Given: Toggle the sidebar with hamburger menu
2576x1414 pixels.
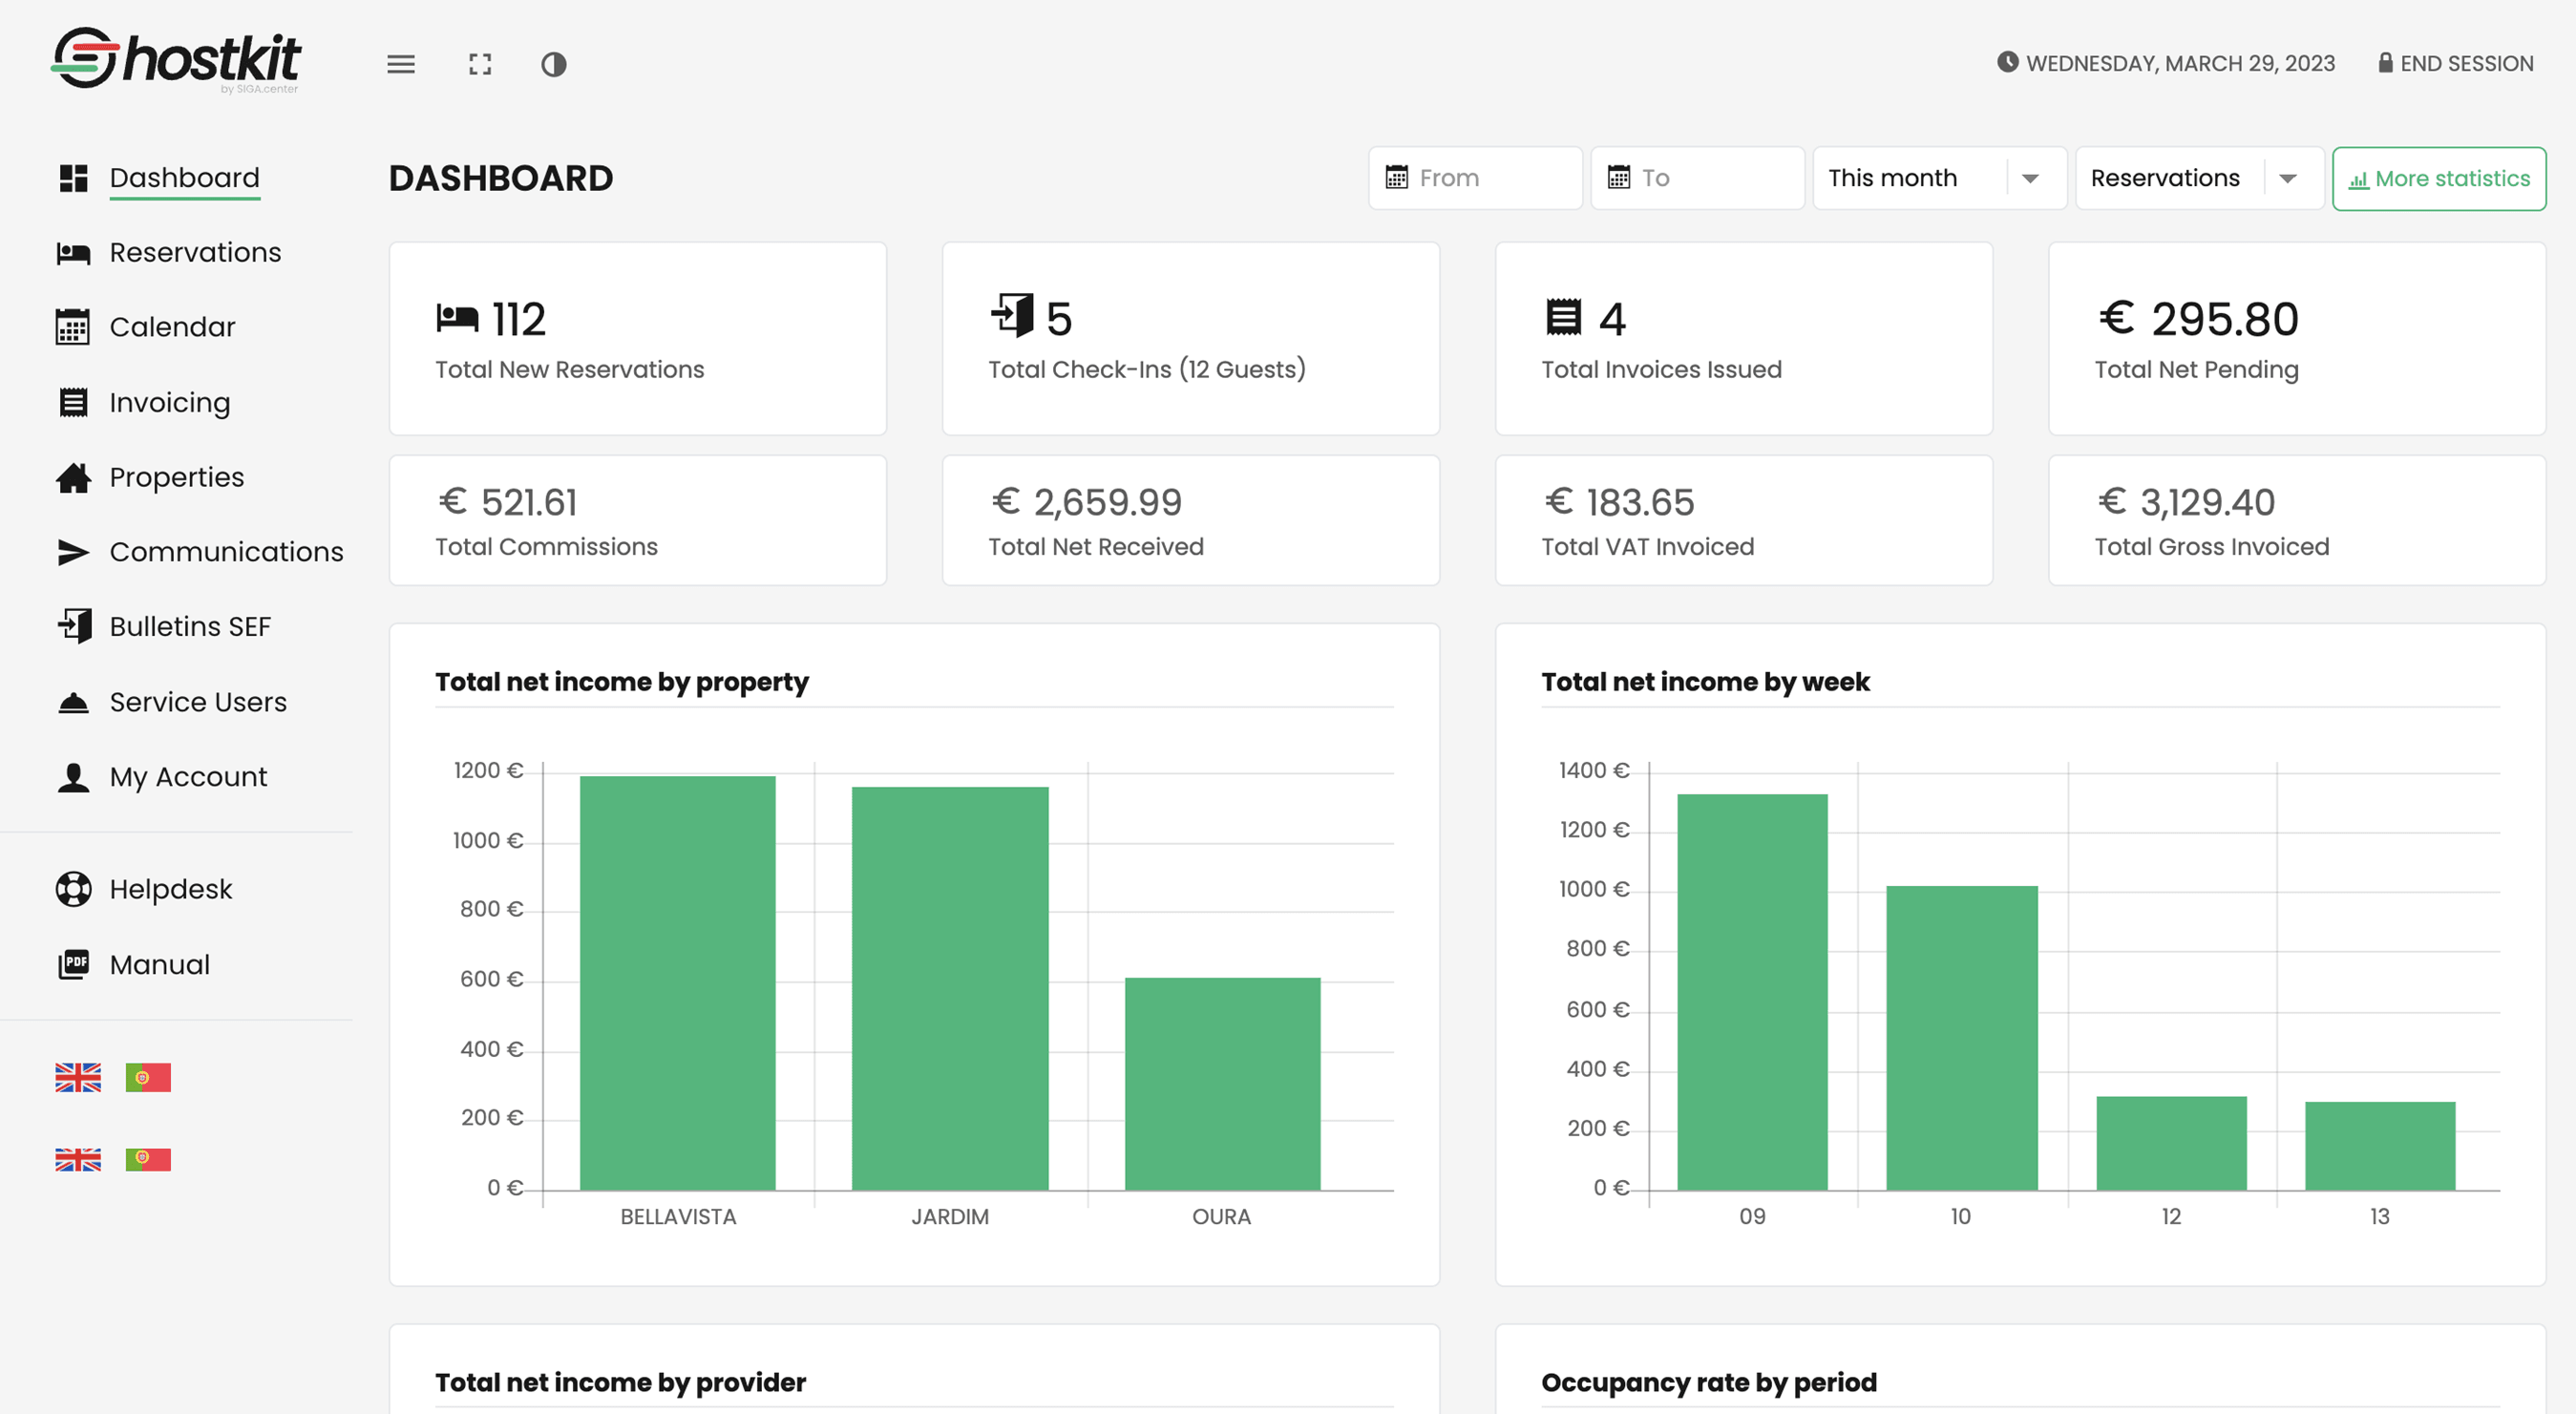Looking at the screenshot, I should pyautogui.click(x=400, y=64).
